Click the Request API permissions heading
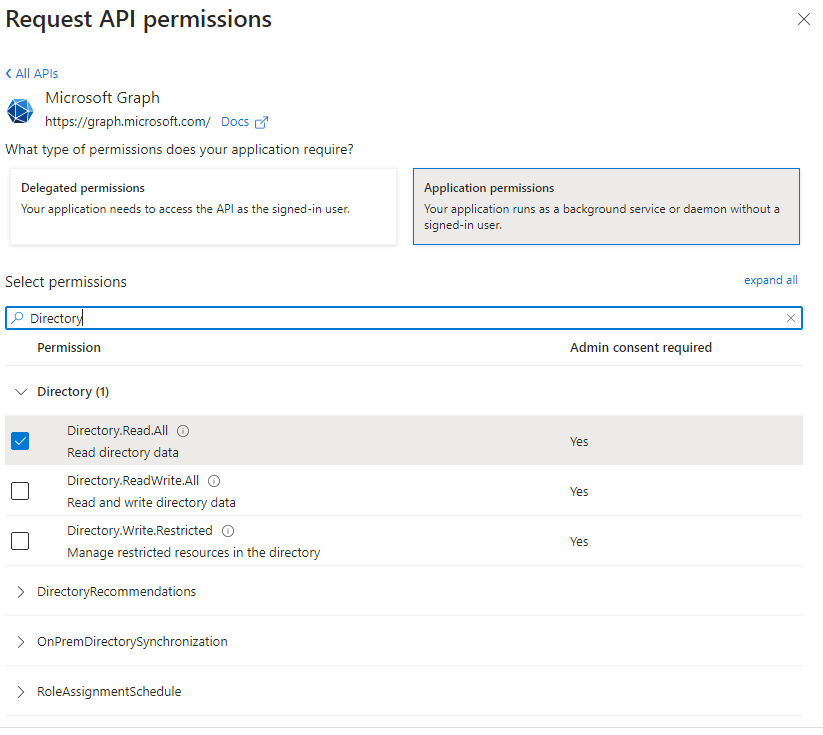The height and width of the screenshot is (735, 823). [139, 19]
